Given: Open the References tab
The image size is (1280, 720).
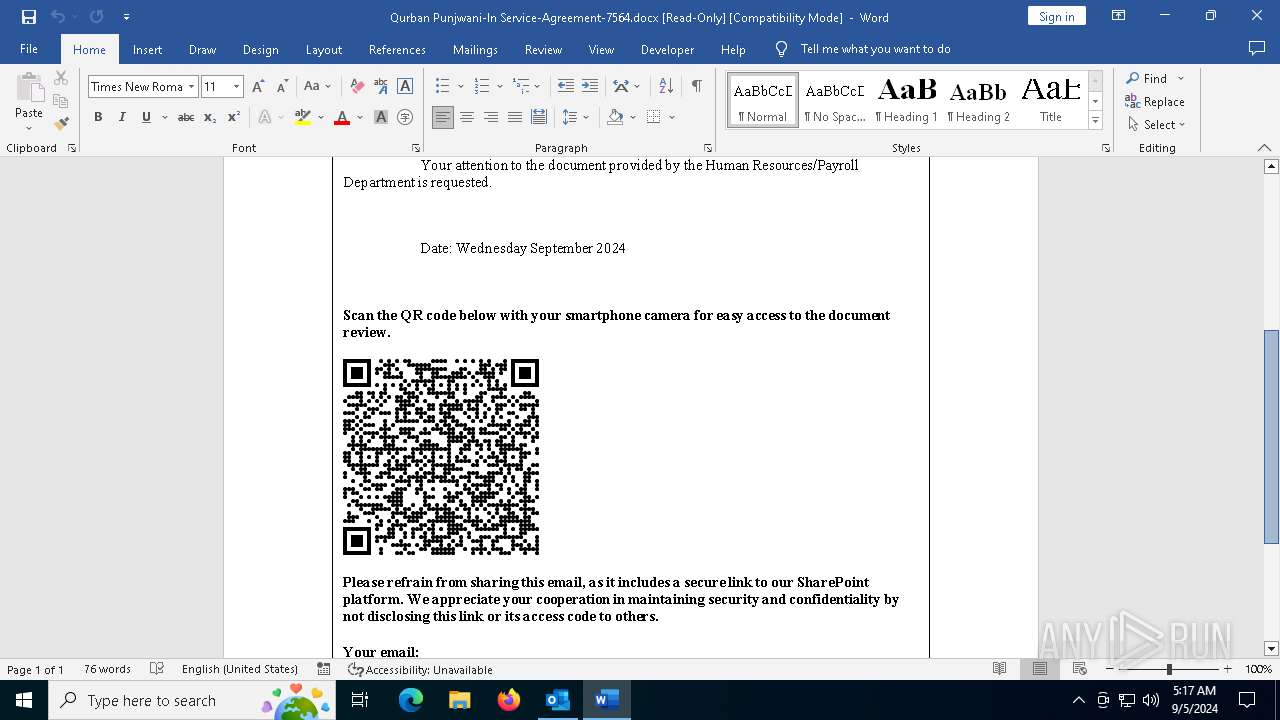Looking at the screenshot, I should pos(397,49).
